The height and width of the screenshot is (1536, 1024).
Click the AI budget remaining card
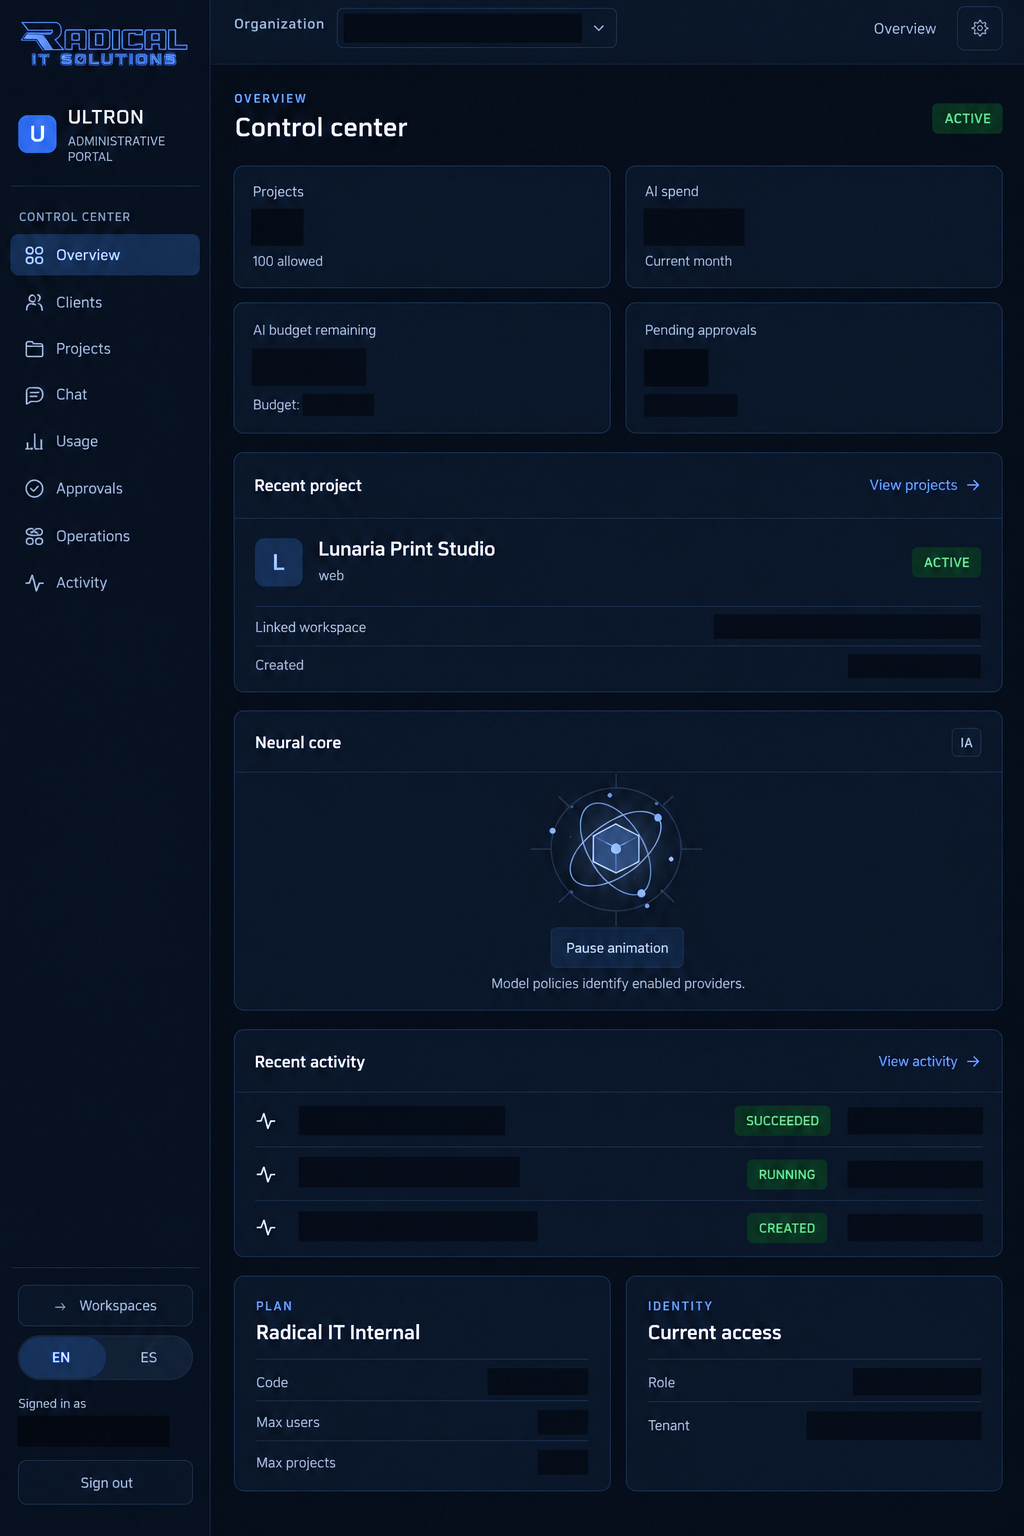click(x=422, y=368)
